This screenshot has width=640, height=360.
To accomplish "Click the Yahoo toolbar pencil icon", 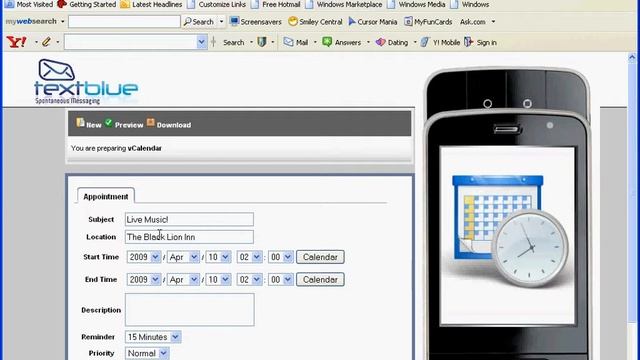I will [x=46, y=42].
